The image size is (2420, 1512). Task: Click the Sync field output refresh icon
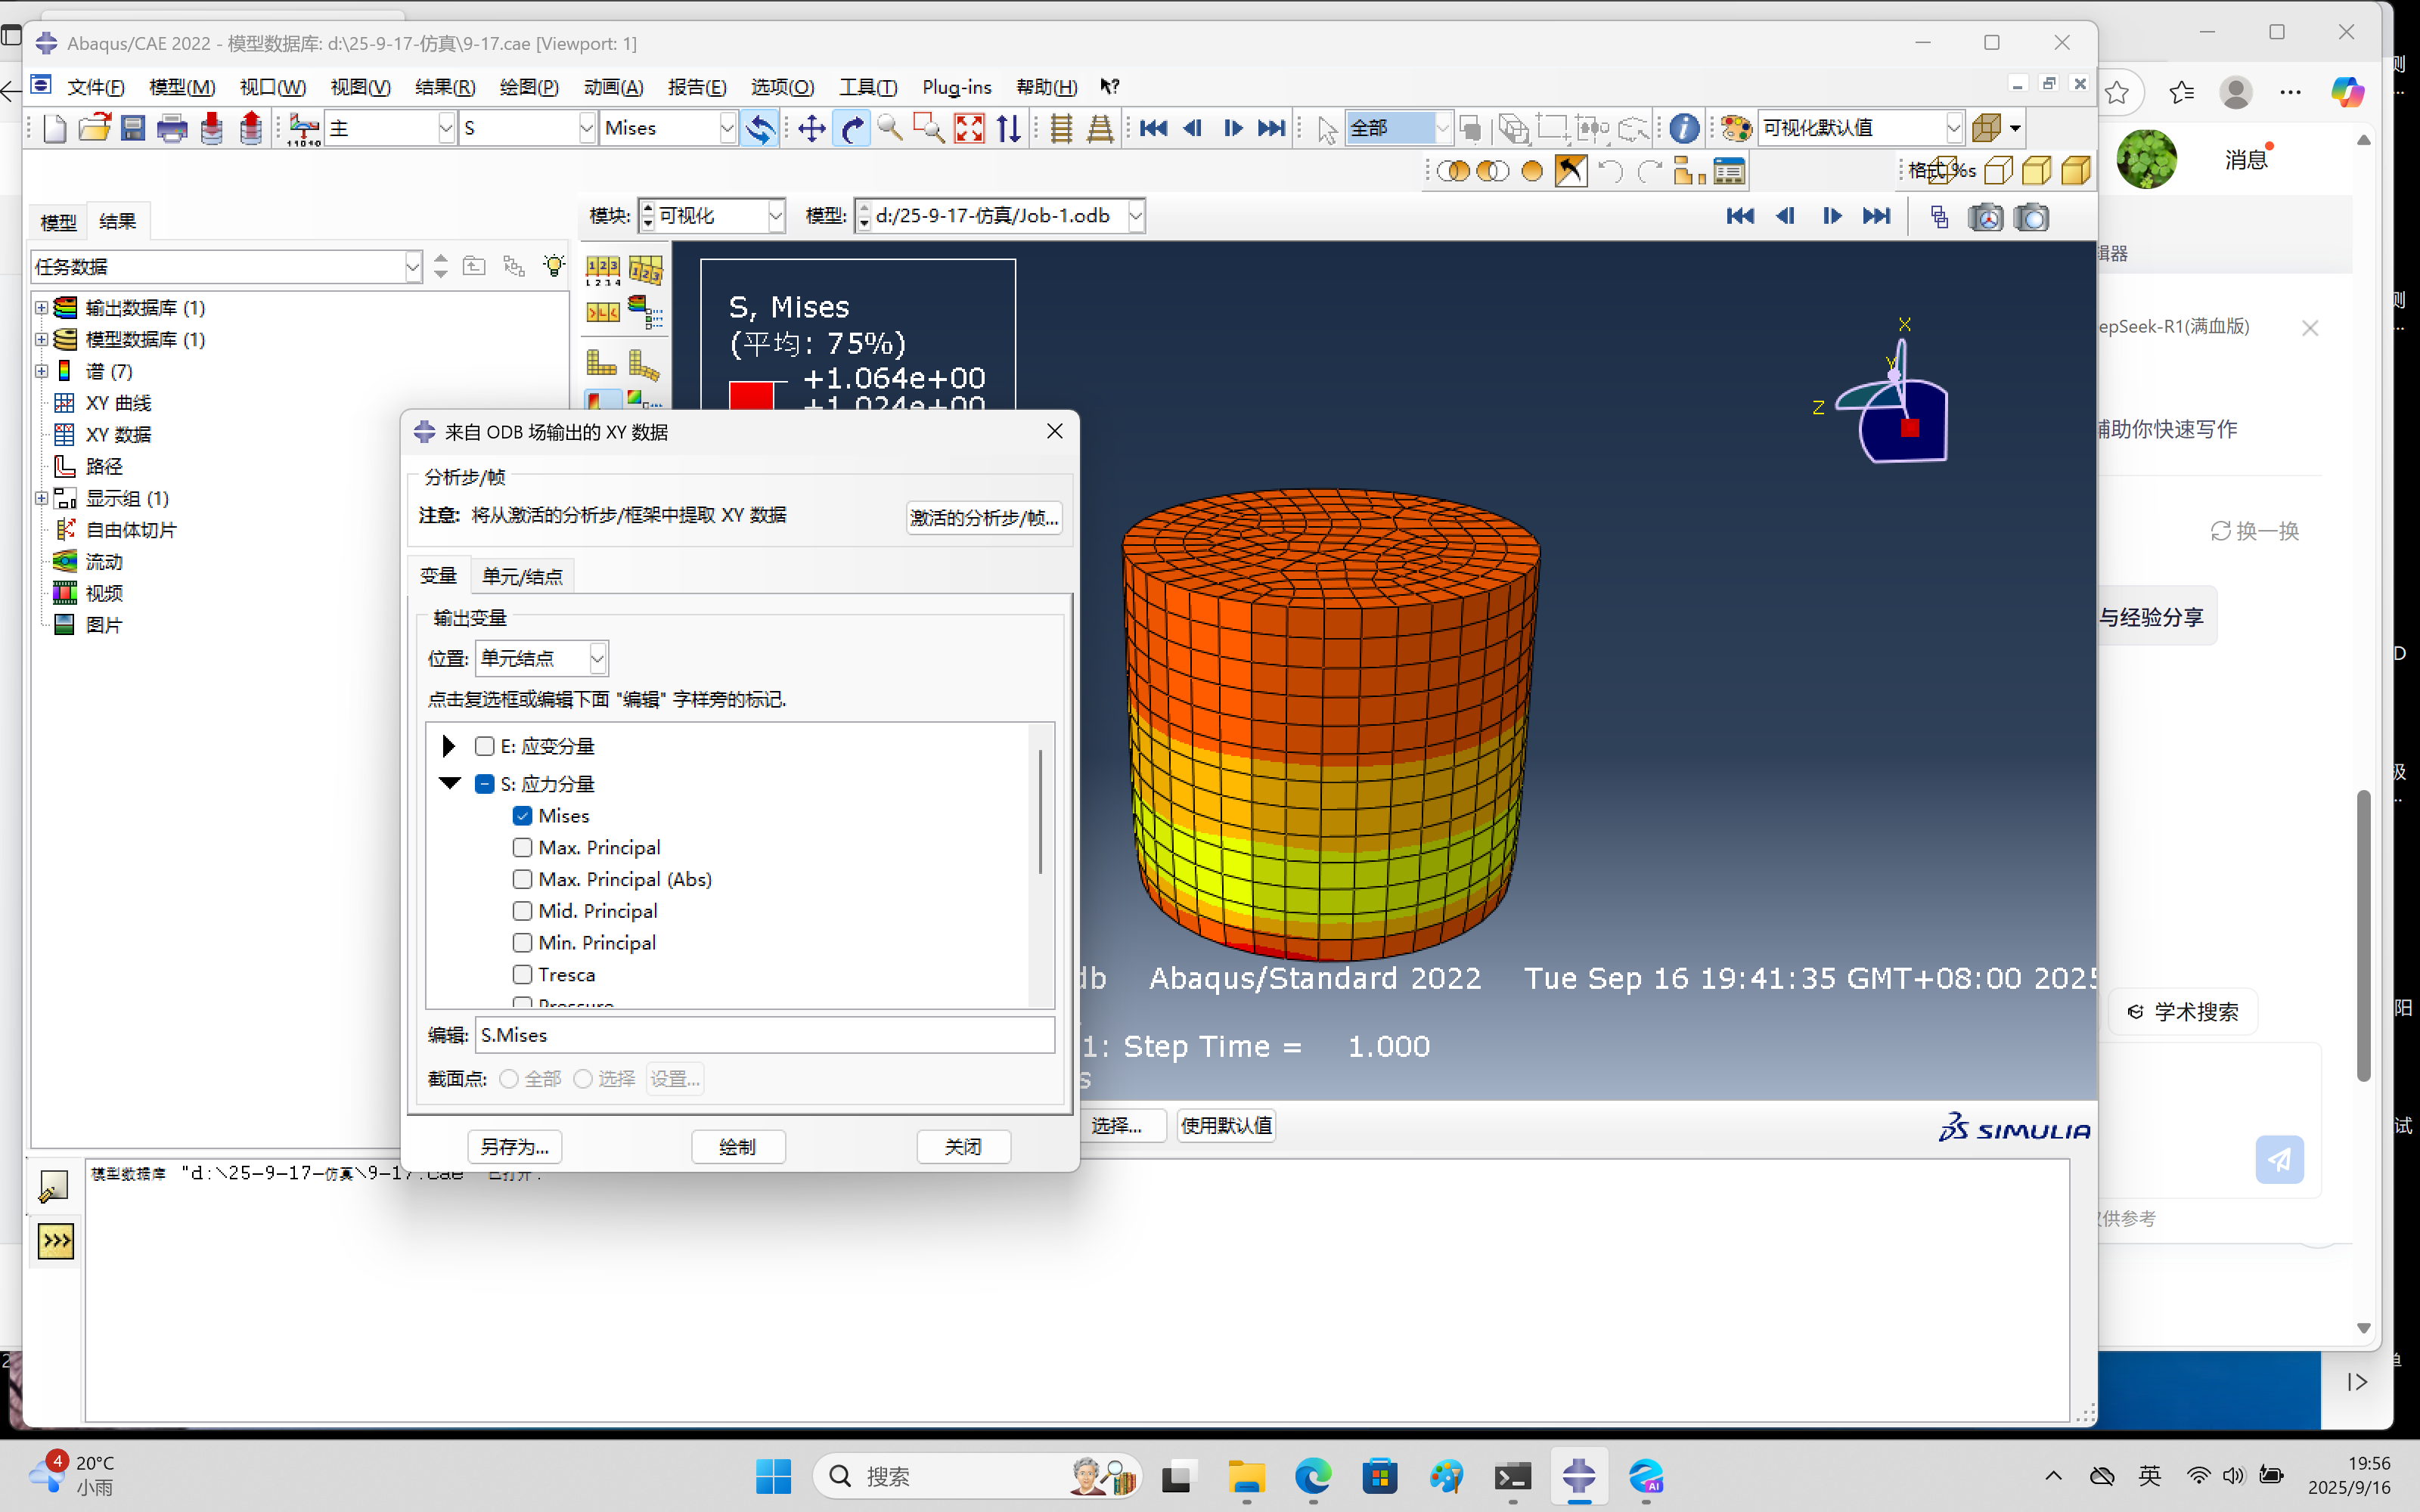pyautogui.click(x=760, y=129)
